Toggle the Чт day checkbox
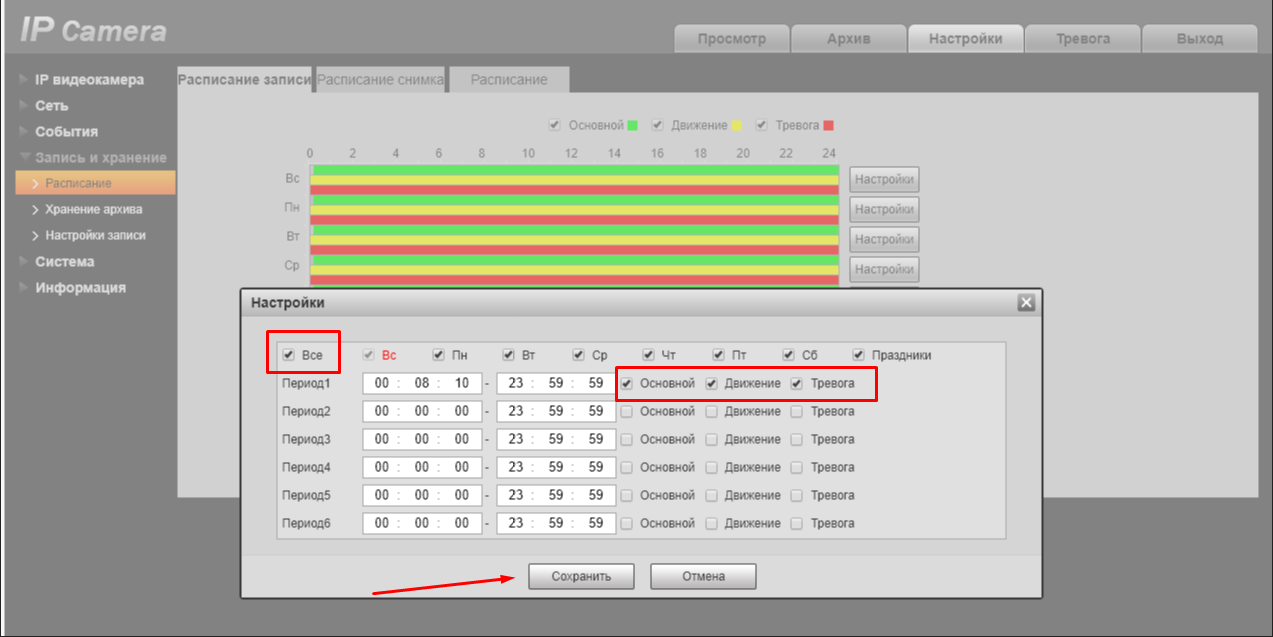This screenshot has height=637, width=1273. pyautogui.click(x=648, y=355)
